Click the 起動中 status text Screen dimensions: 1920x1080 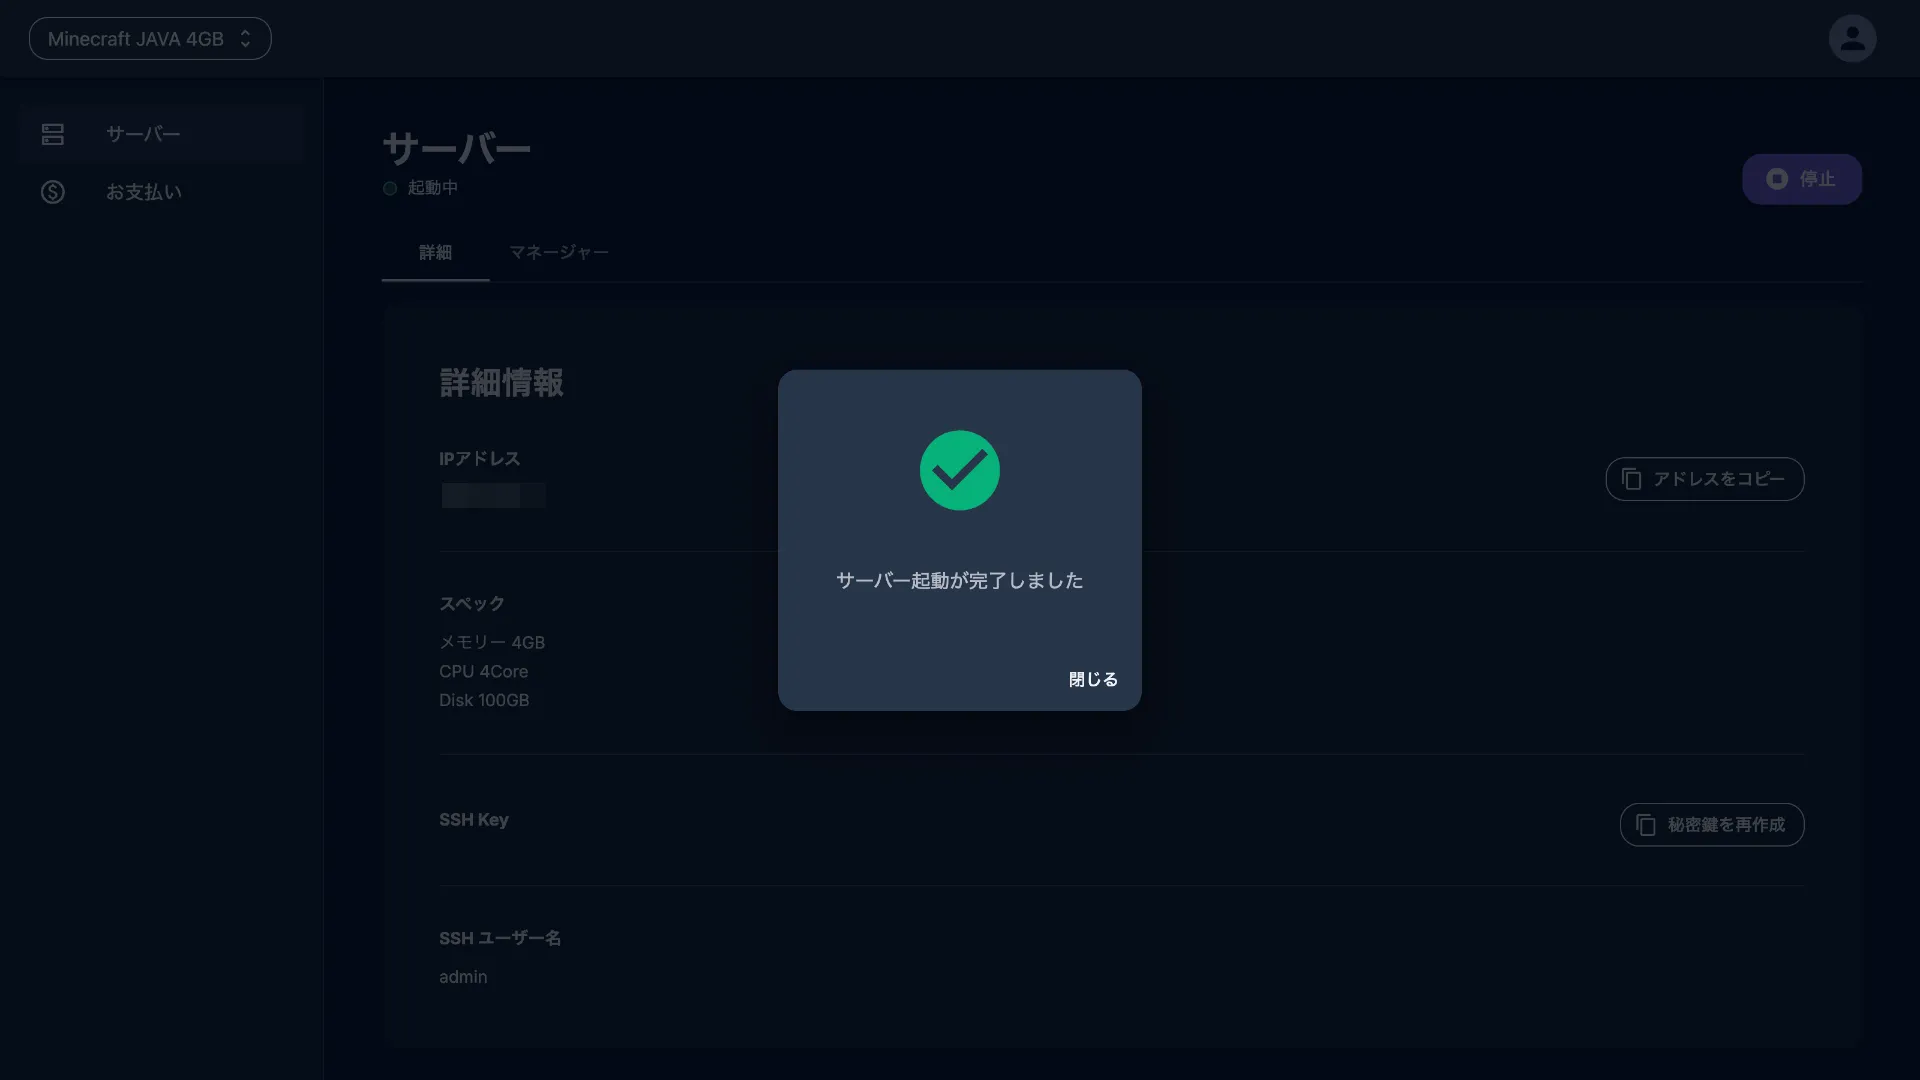[x=433, y=188]
